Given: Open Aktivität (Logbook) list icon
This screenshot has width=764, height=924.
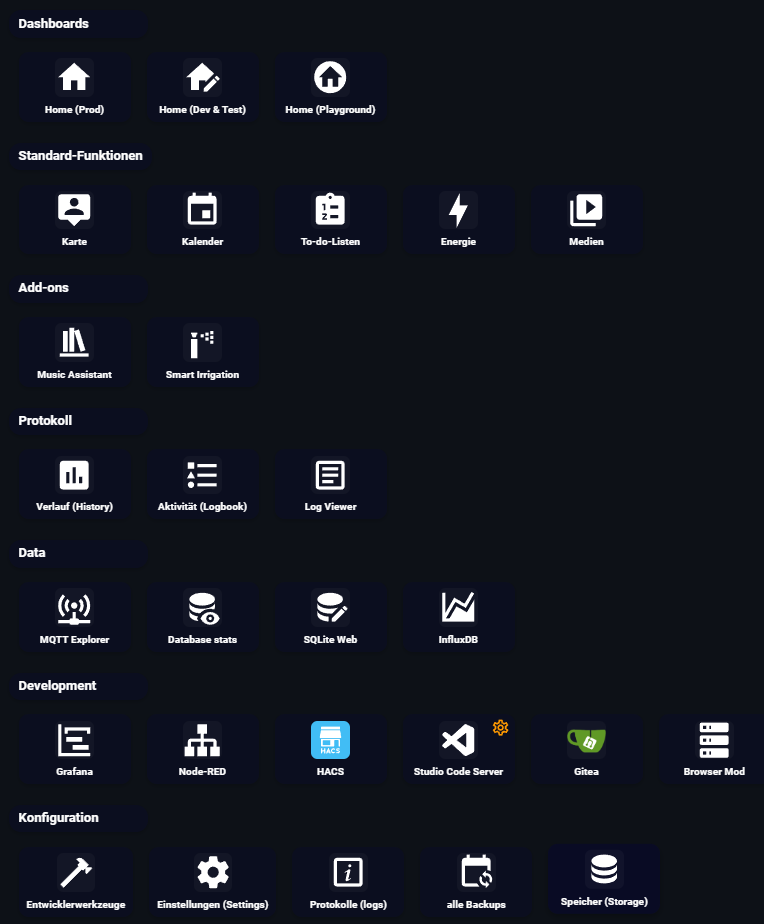Looking at the screenshot, I should tap(202, 474).
